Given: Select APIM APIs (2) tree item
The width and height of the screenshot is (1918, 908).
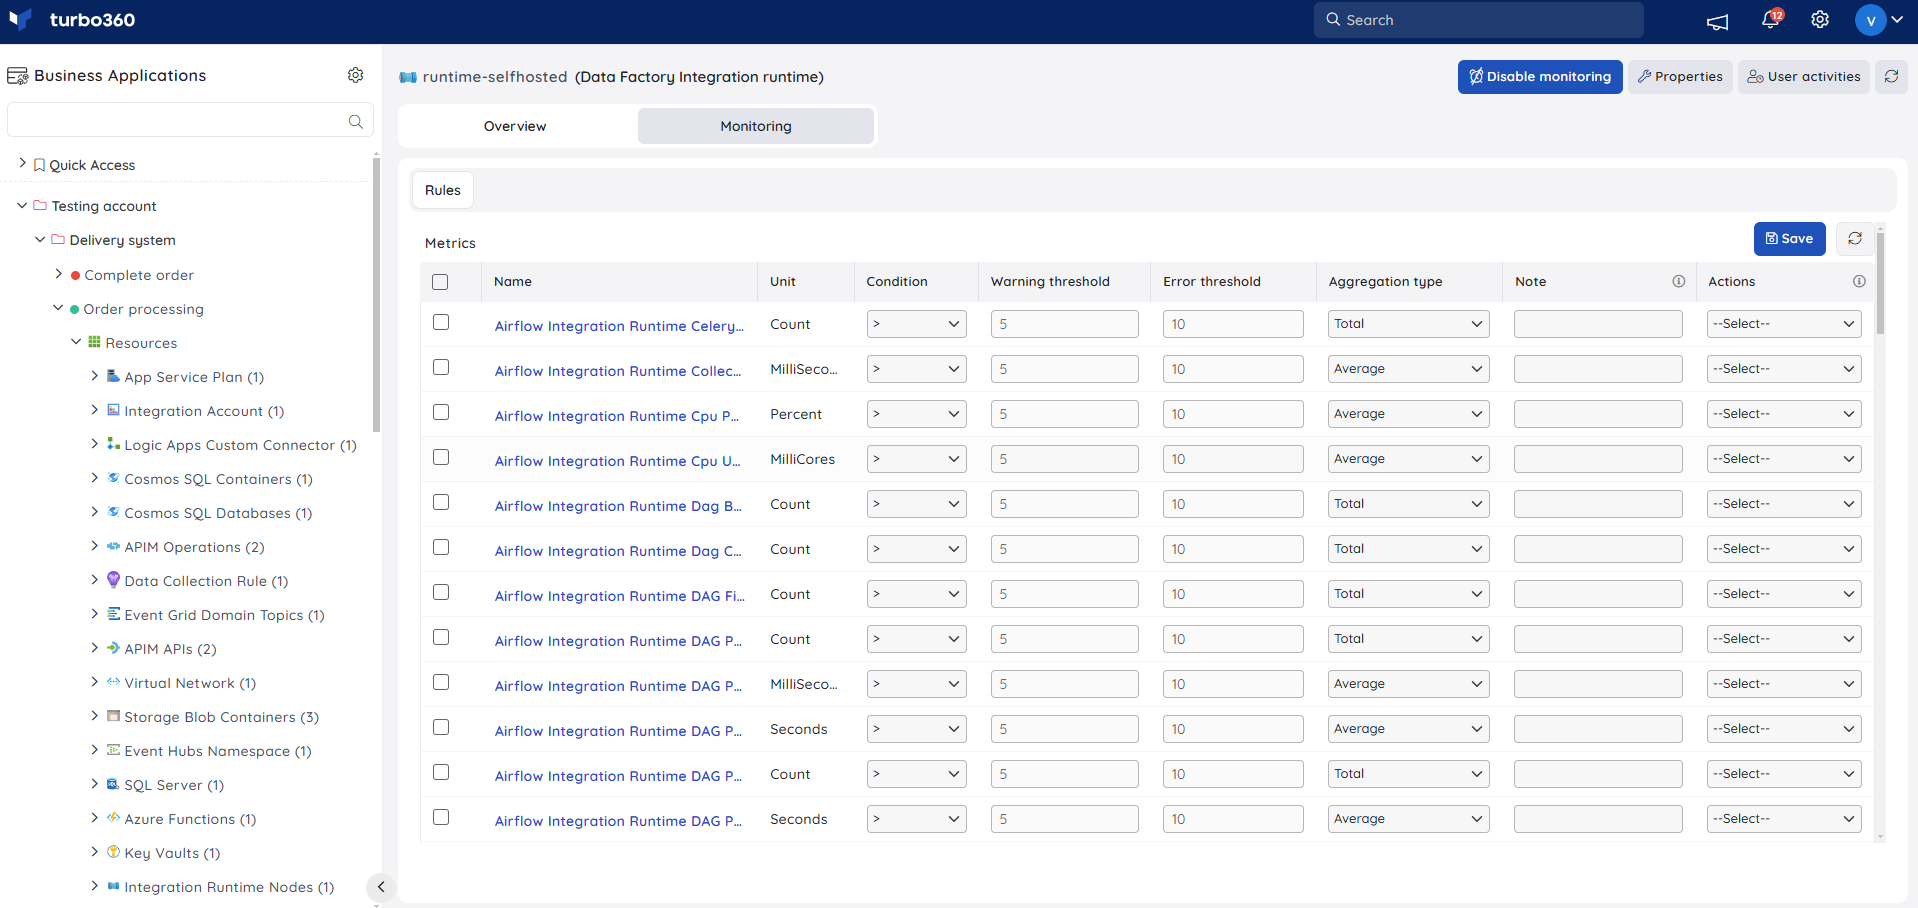Looking at the screenshot, I should coord(170,649).
